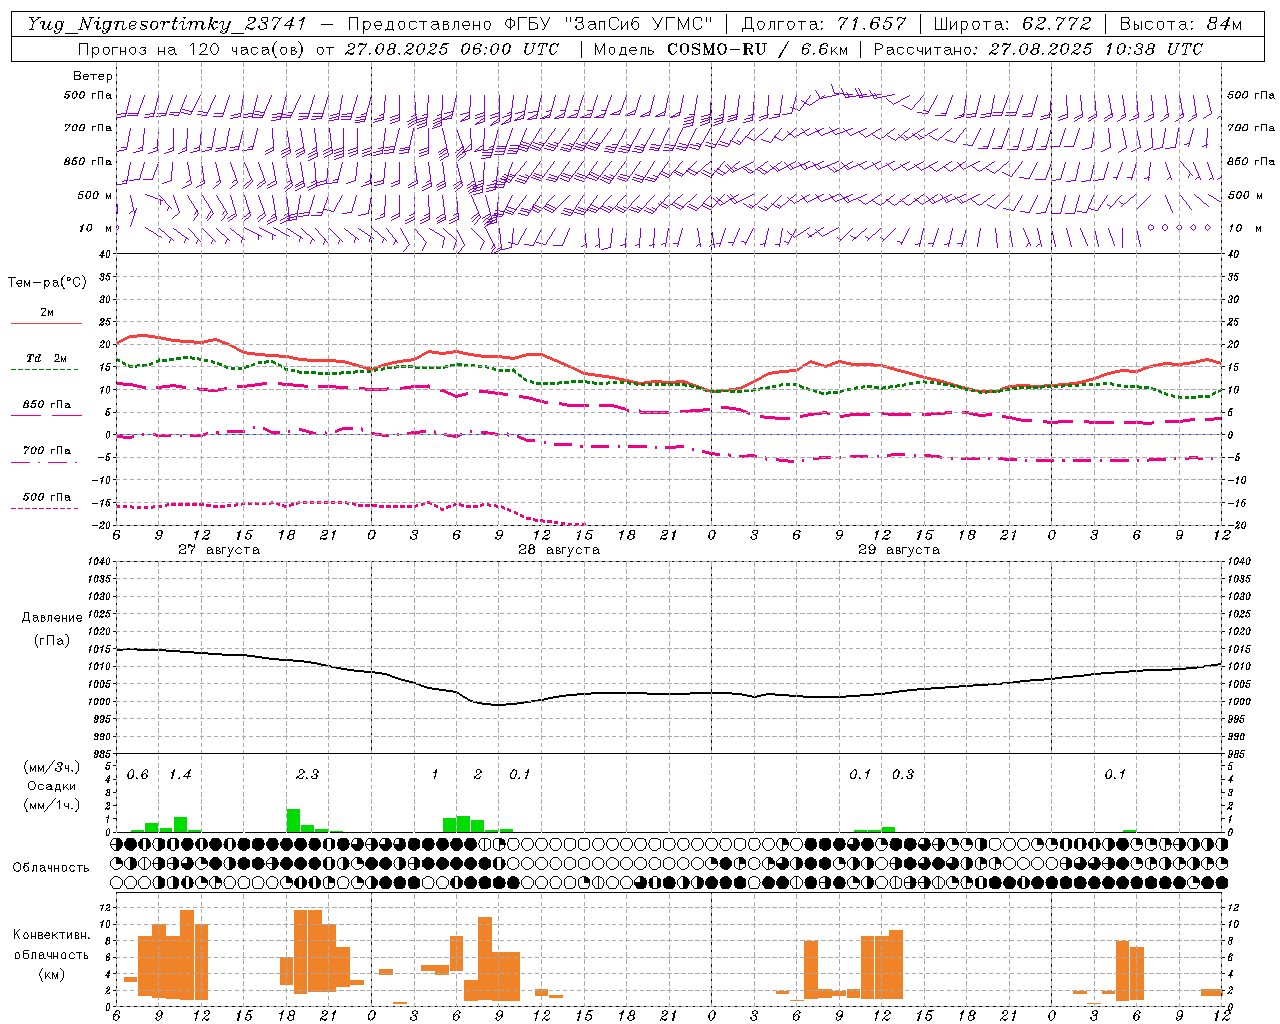Image resolution: width=1280 pixels, height=1024 pixels.
Task: Click the Конвективн. облачность label
Action: pos(51,945)
